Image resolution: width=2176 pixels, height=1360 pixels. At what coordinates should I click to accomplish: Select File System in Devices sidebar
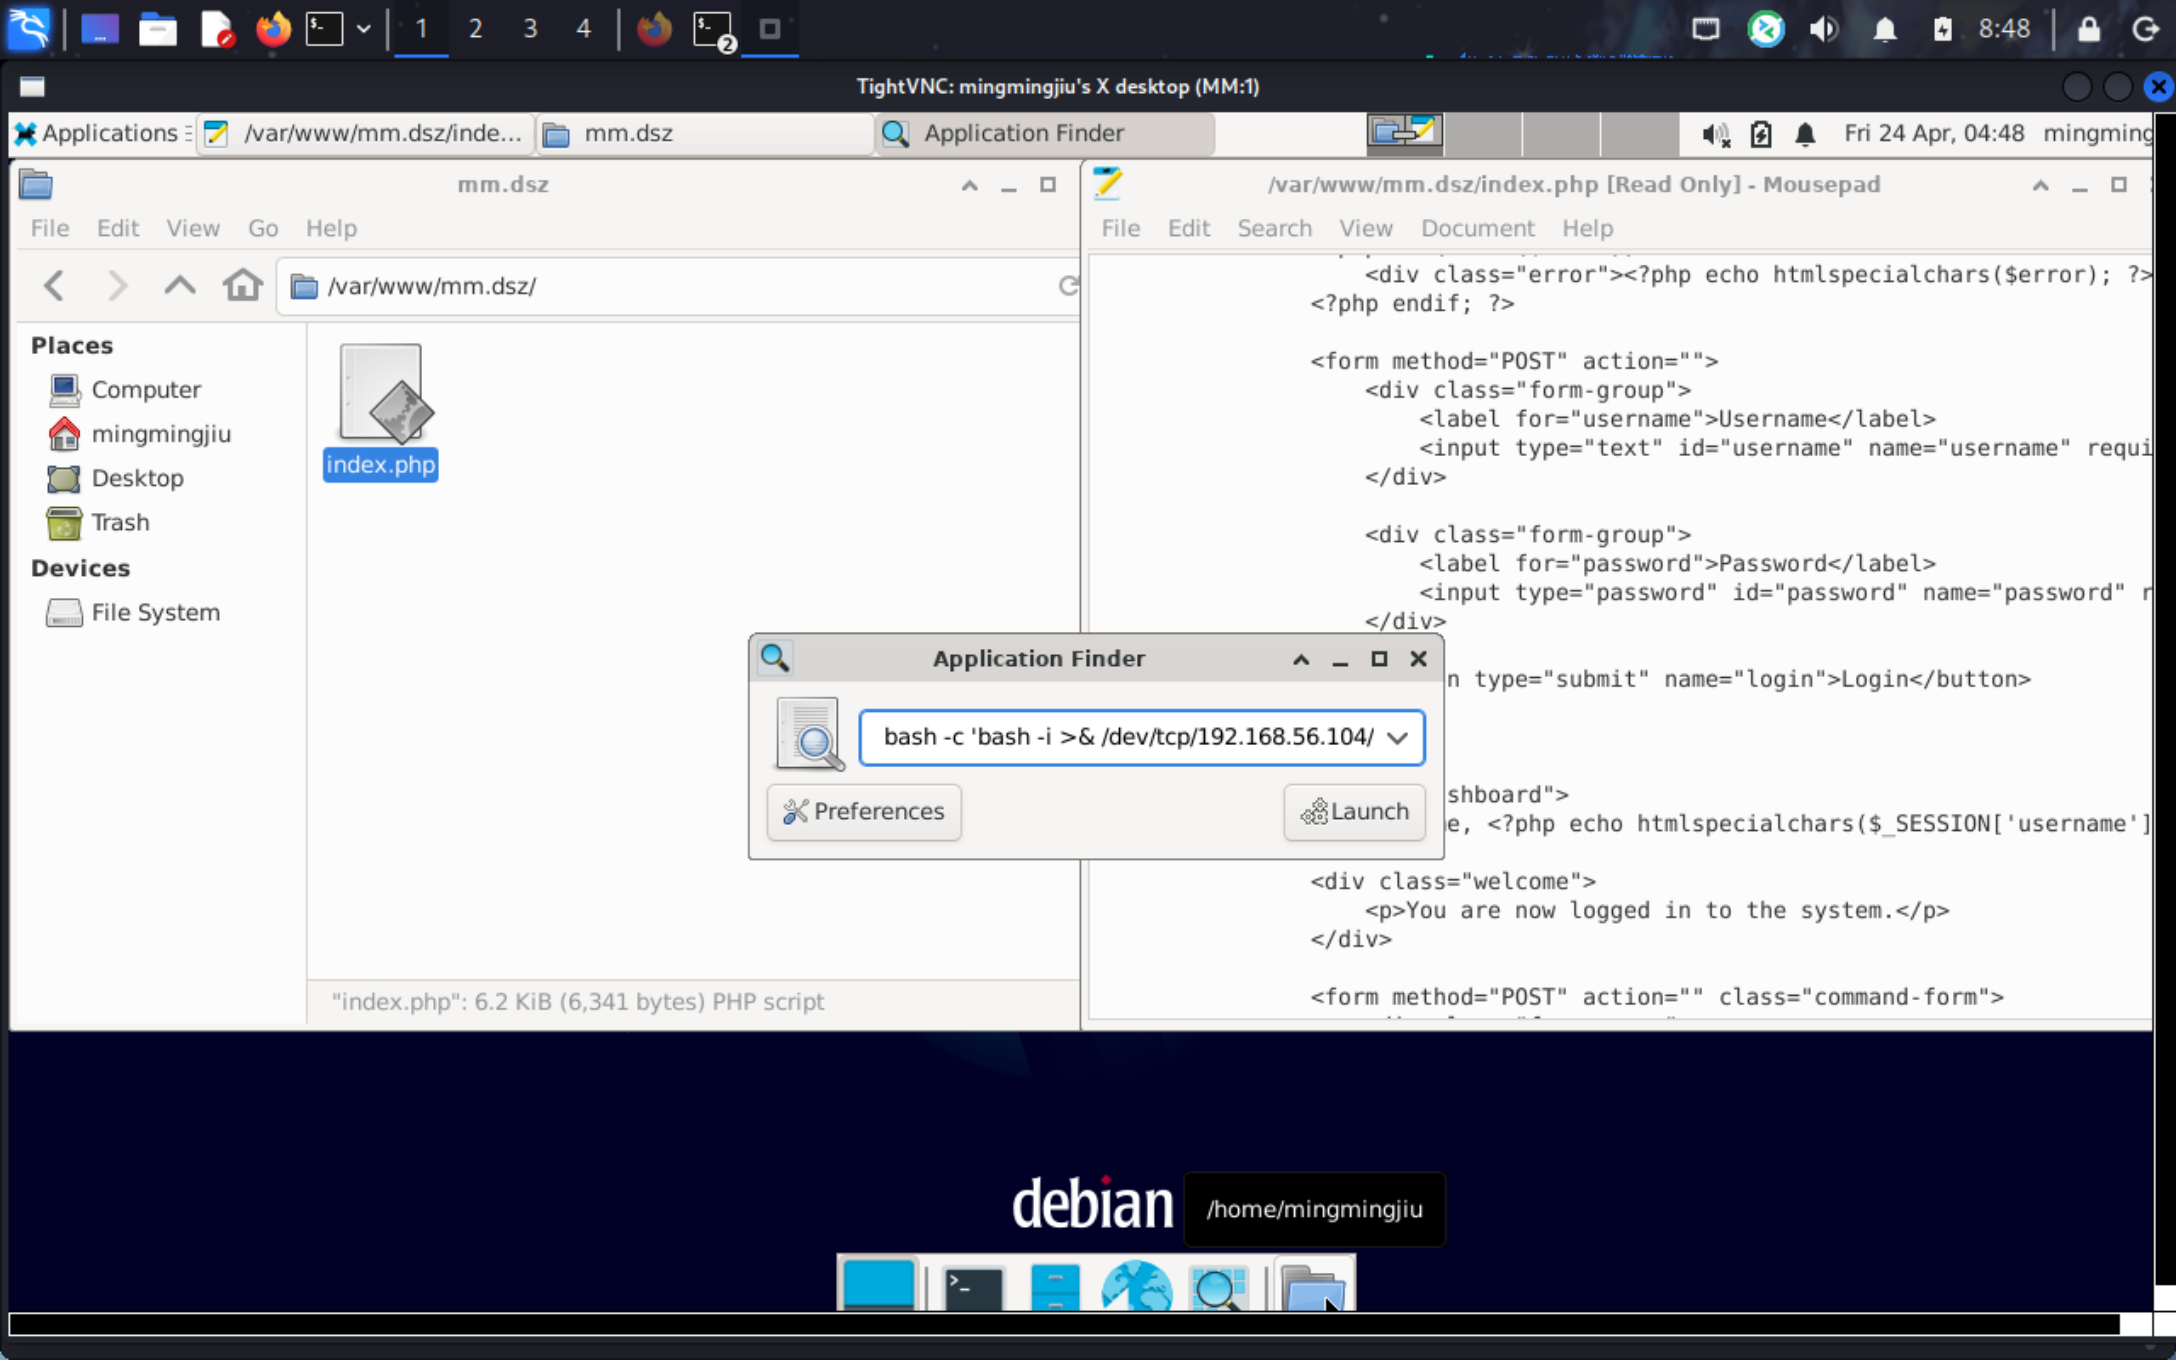click(155, 612)
